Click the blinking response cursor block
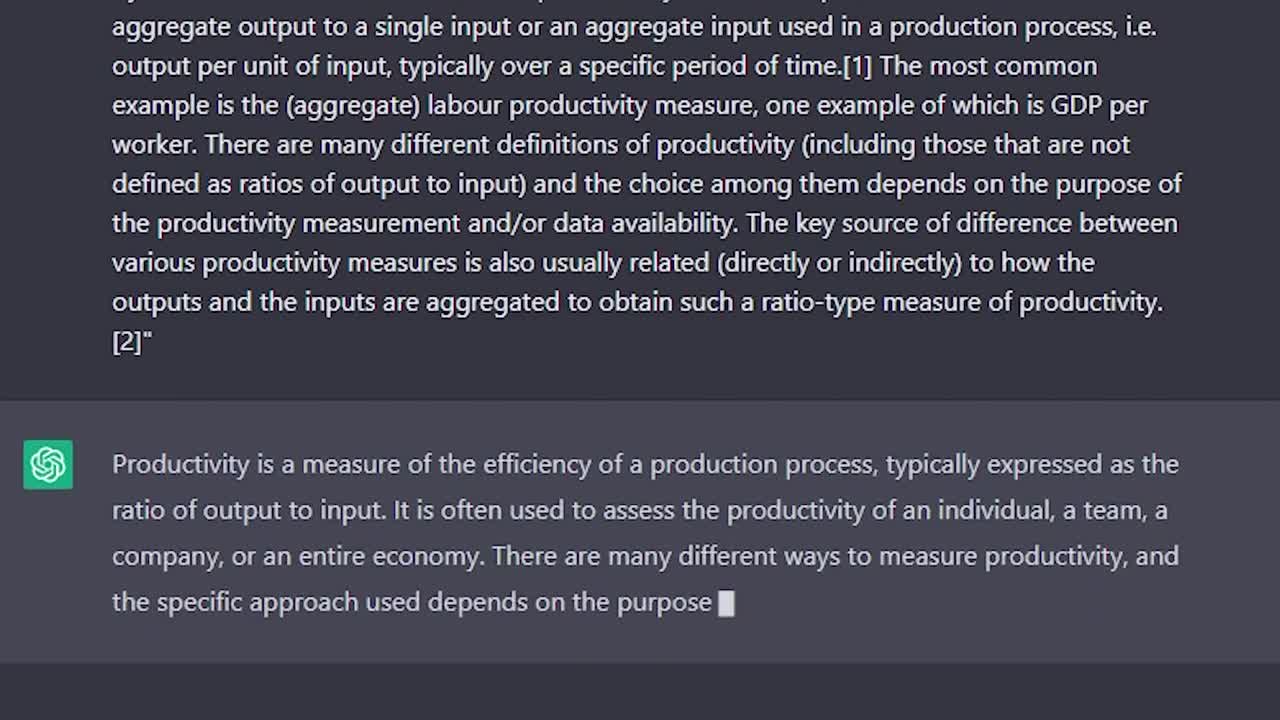The height and width of the screenshot is (720, 1280). pyautogui.click(x=727, y=603)
